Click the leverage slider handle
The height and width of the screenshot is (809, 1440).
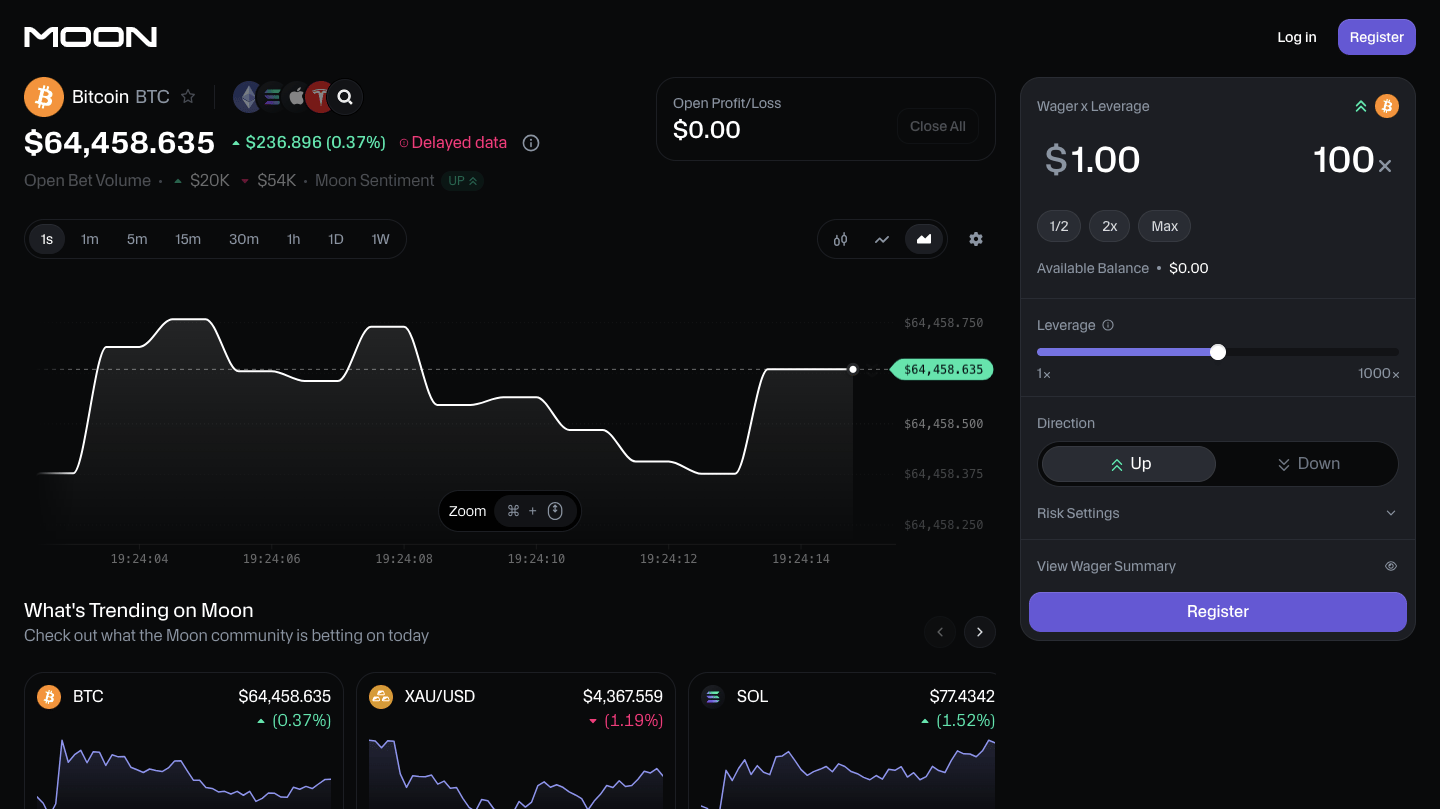click(x=1218, y=352)
